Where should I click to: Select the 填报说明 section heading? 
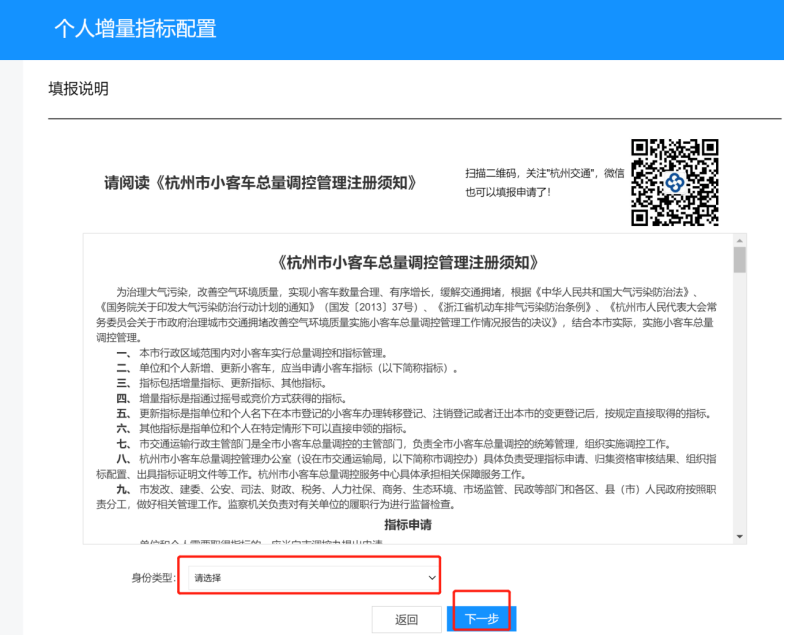point(79,89)
